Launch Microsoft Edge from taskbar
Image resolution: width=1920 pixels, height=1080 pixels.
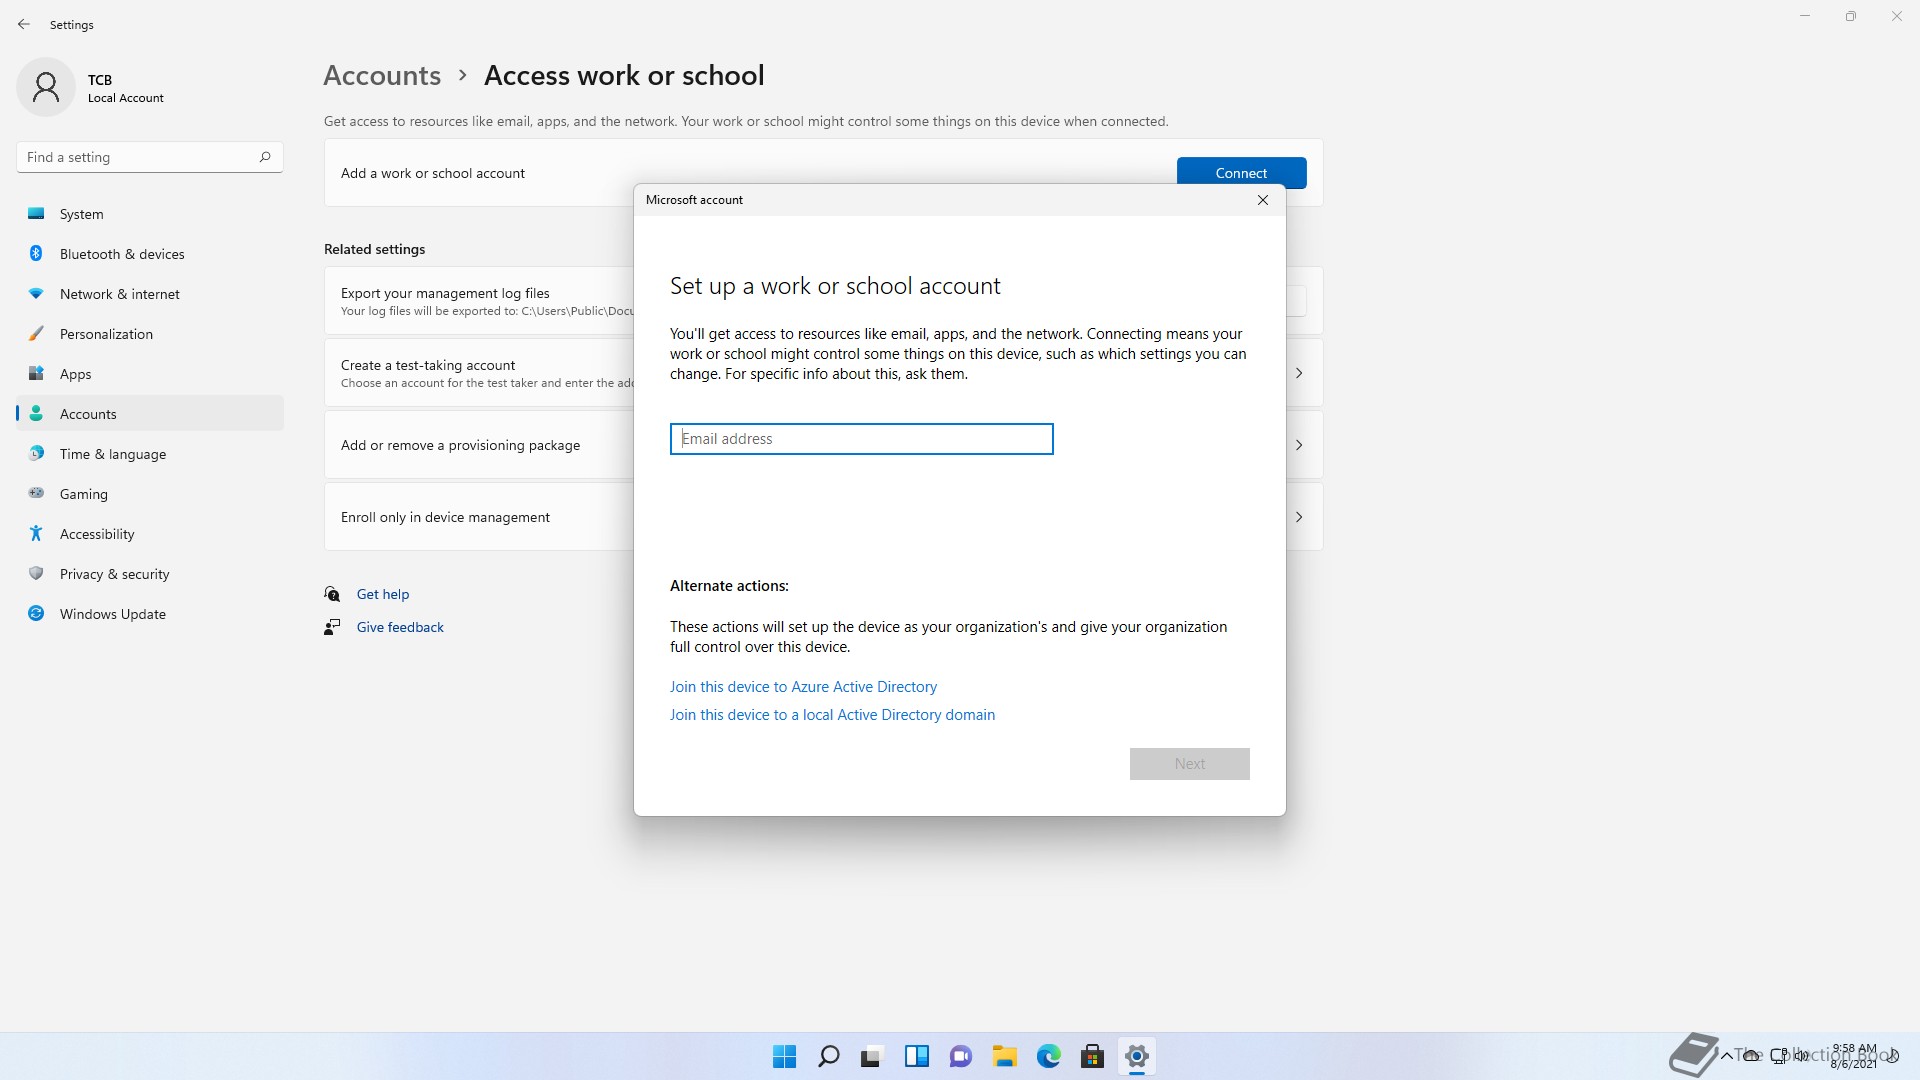[x=1048, y=1056]
